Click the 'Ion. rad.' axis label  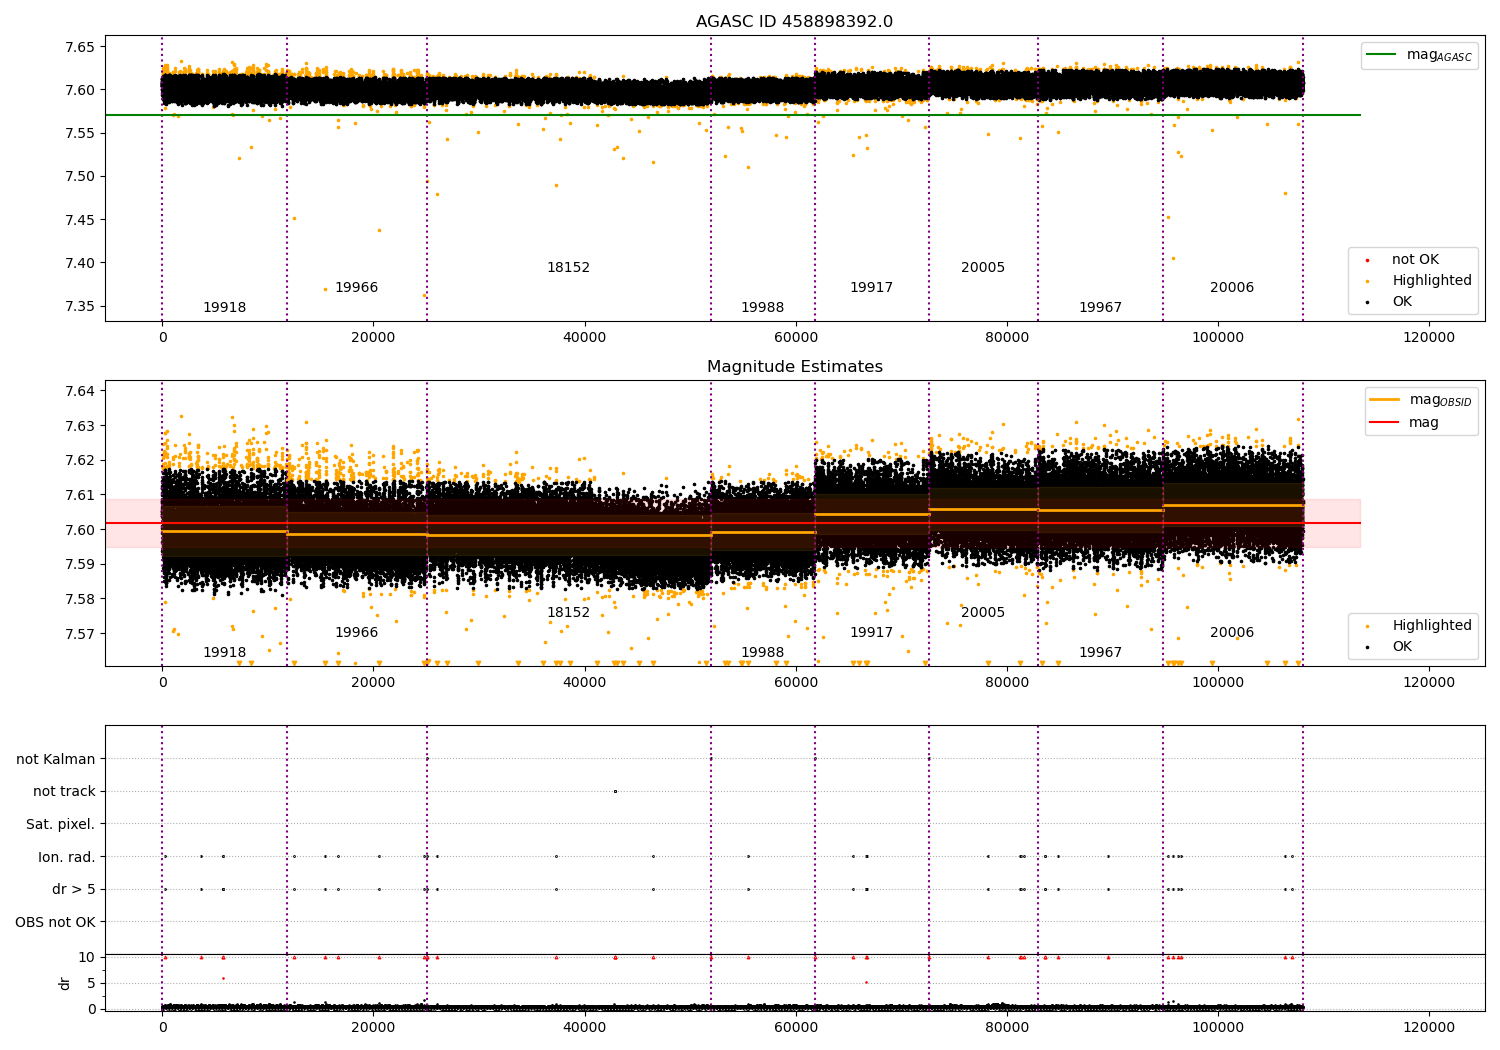pyautogui.click(x=67, y=857)
